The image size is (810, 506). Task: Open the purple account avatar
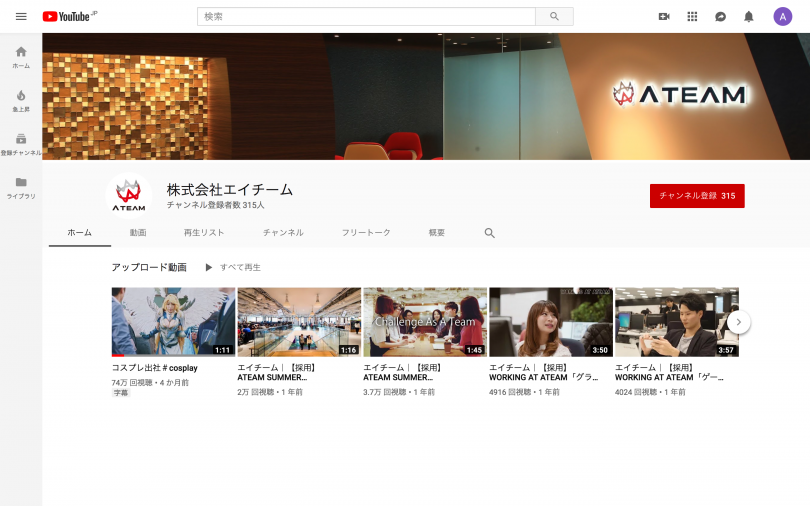click(x=783, y=17)
